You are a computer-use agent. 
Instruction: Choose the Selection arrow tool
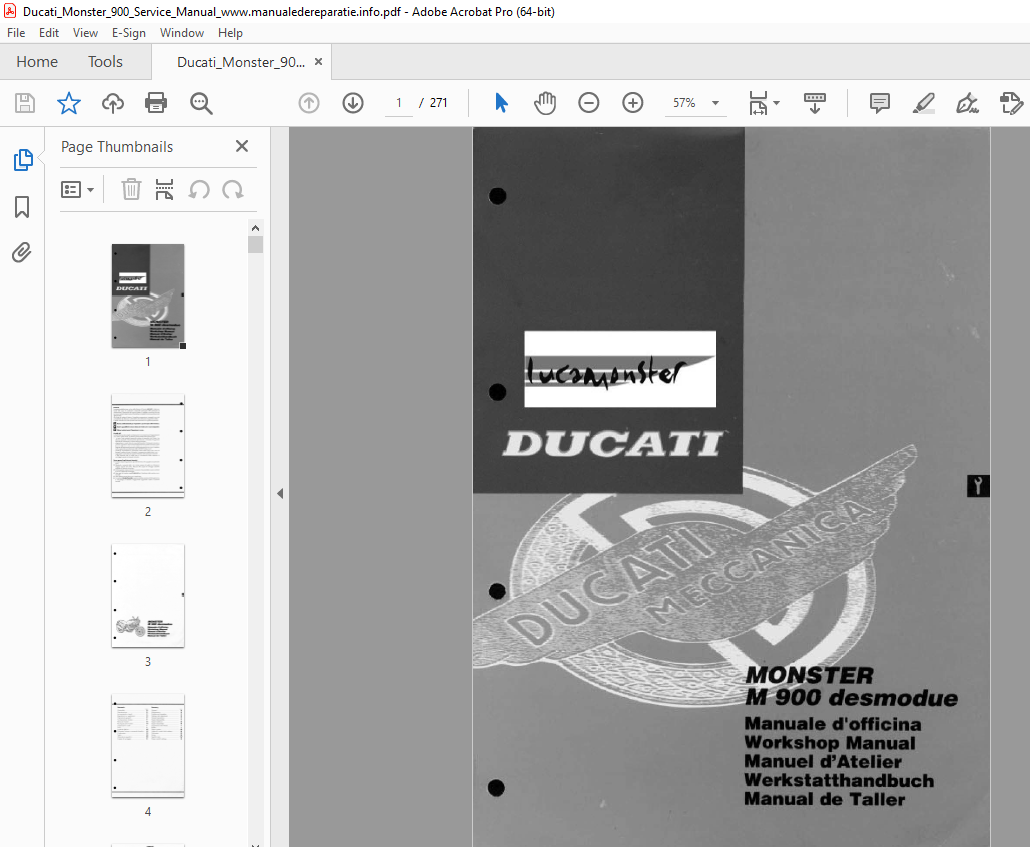[501, 103]
